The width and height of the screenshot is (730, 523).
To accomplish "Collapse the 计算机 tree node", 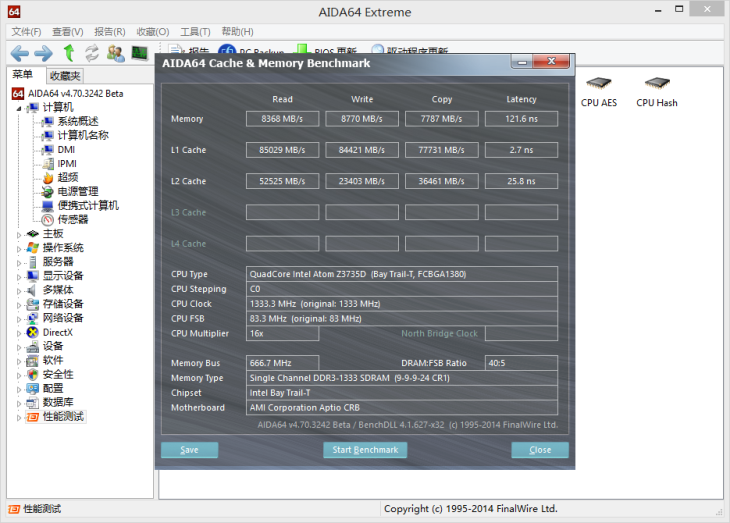I will coord(19,108).
